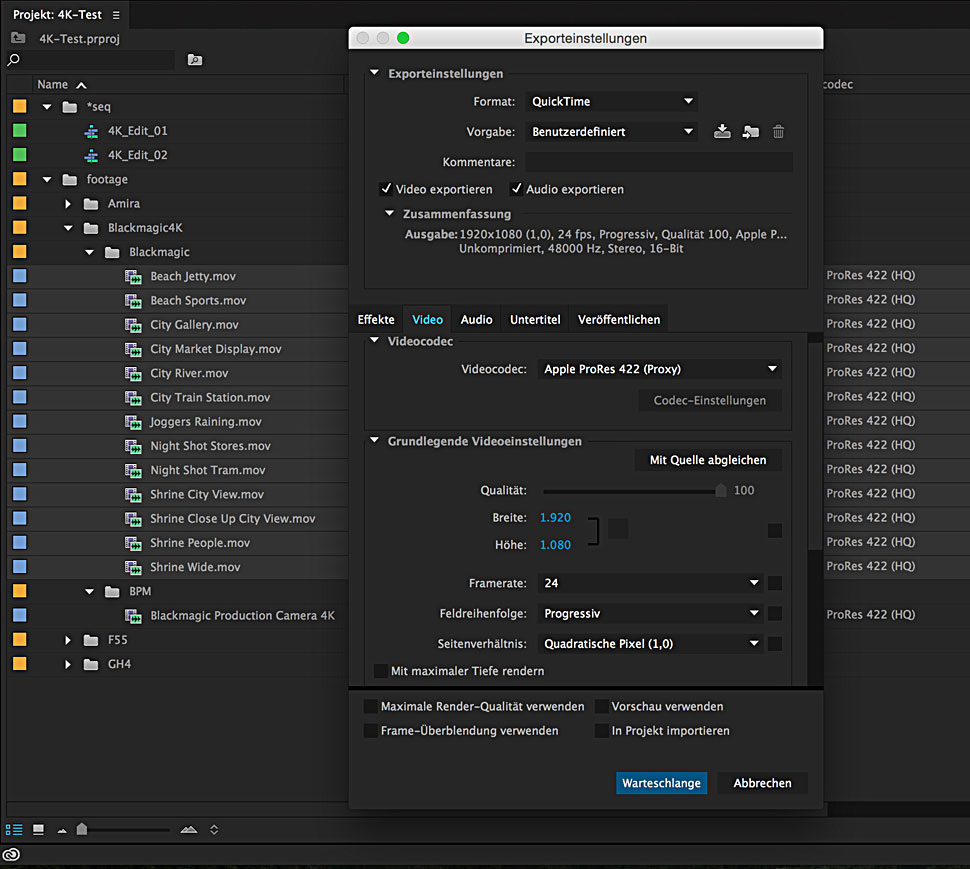Open the Format dropdown showing QuickTime
Viewport: 970px width, 869px height.
[x=611, y=102]
